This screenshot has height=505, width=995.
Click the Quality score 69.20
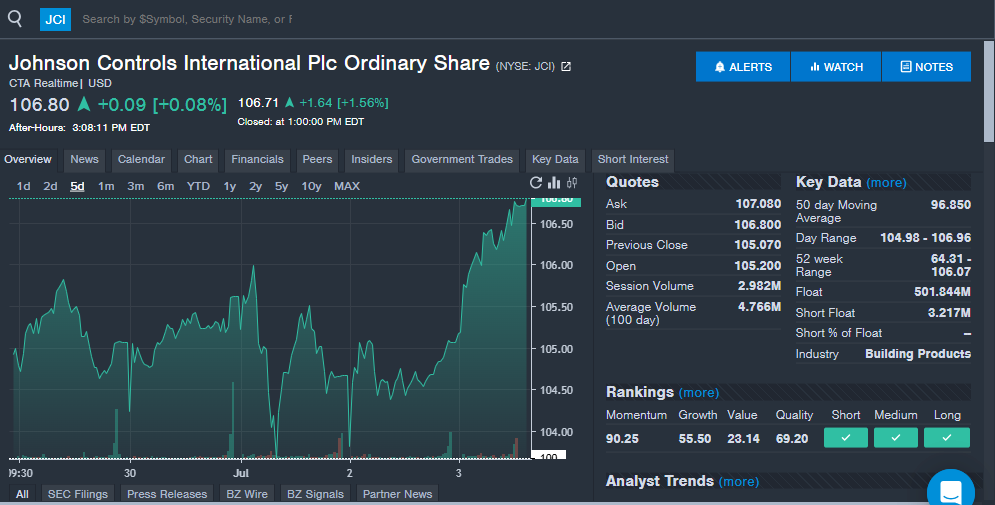(792, 439)
